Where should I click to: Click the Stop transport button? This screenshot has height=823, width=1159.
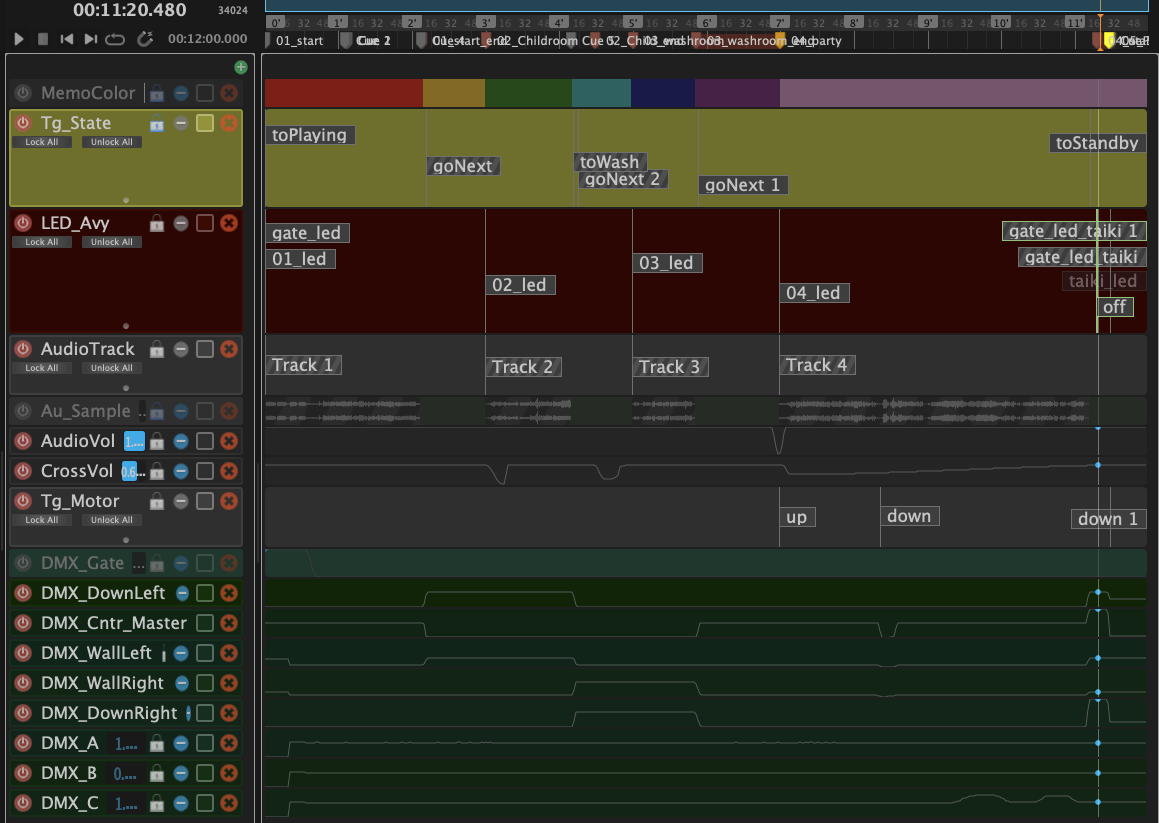[43, 39]
